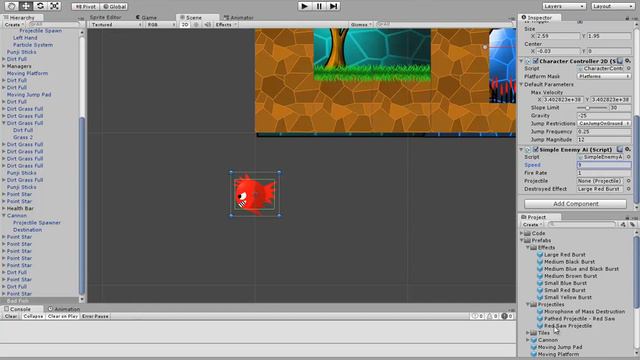Toggle Error Pause in Console
The width and height of the screenshot is (640, 360).
click(95, 316)
